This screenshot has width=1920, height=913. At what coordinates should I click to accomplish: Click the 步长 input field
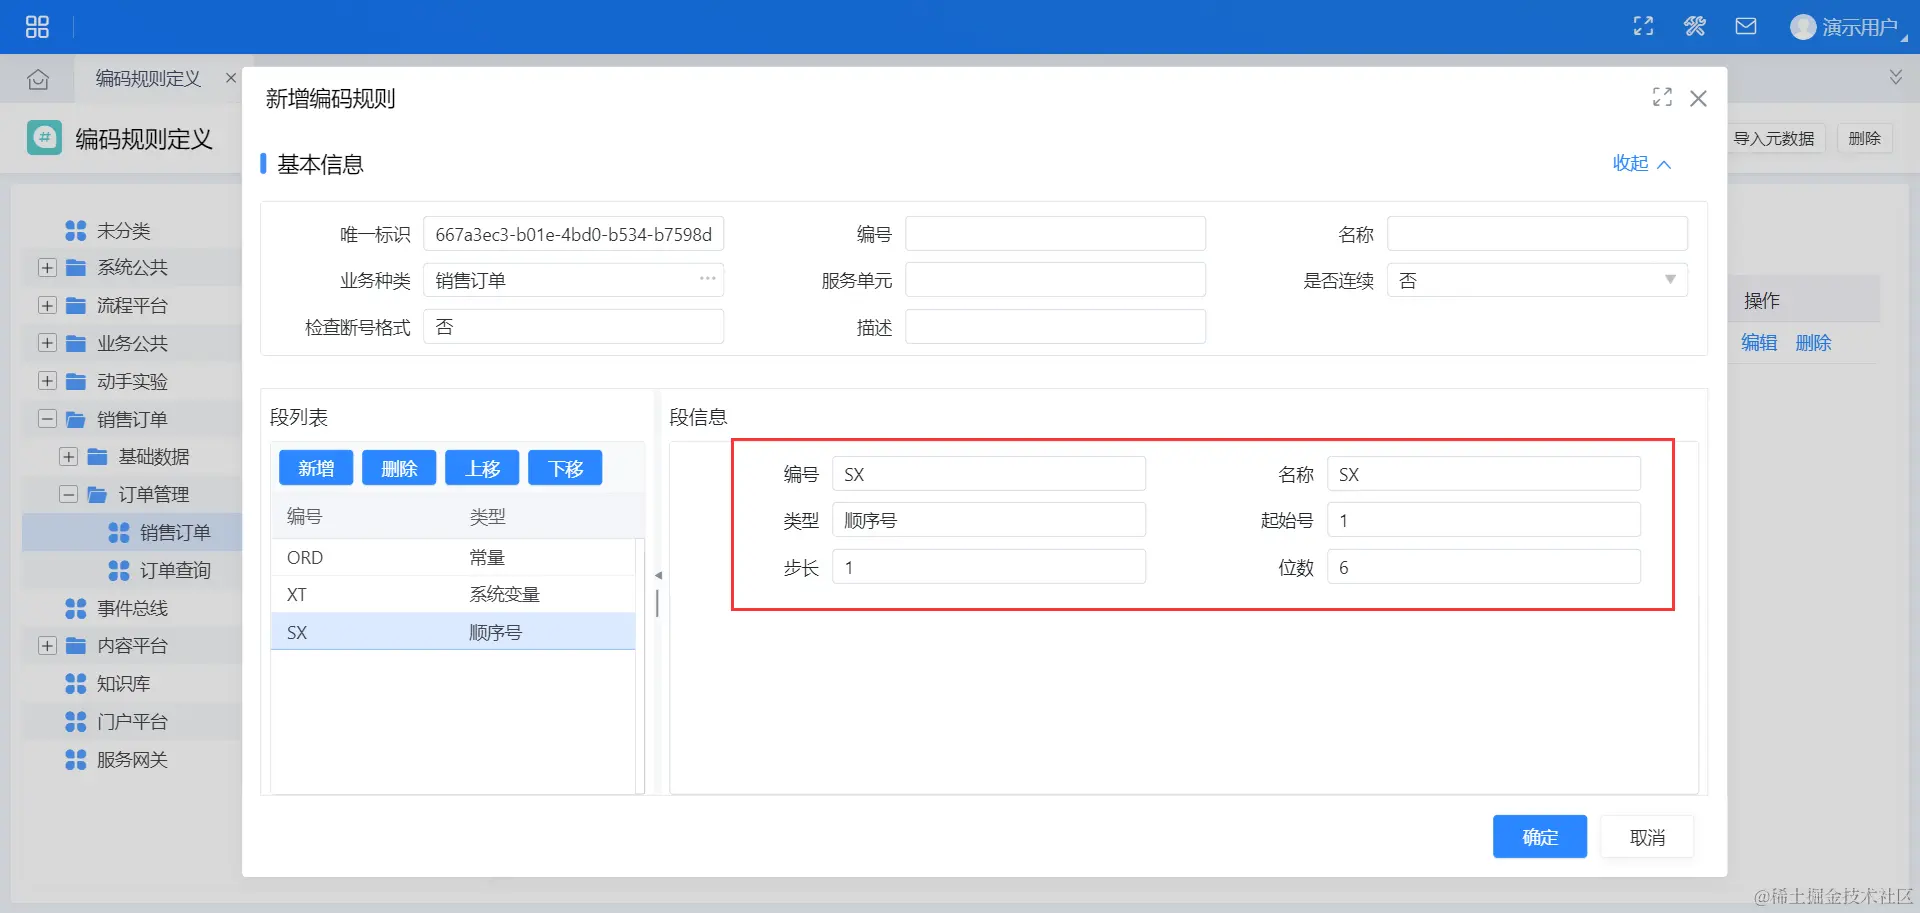coord(989,567)
